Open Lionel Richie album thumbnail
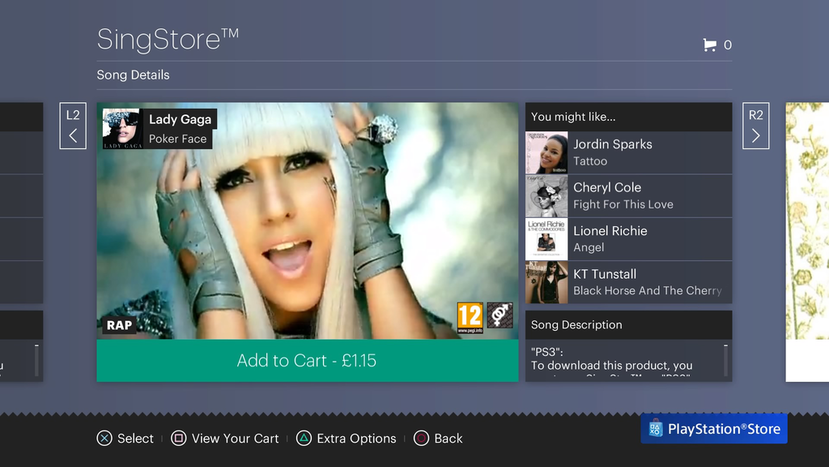Image resolution: width=829 pixels, height=467 pixels. (x=547, y=239)
